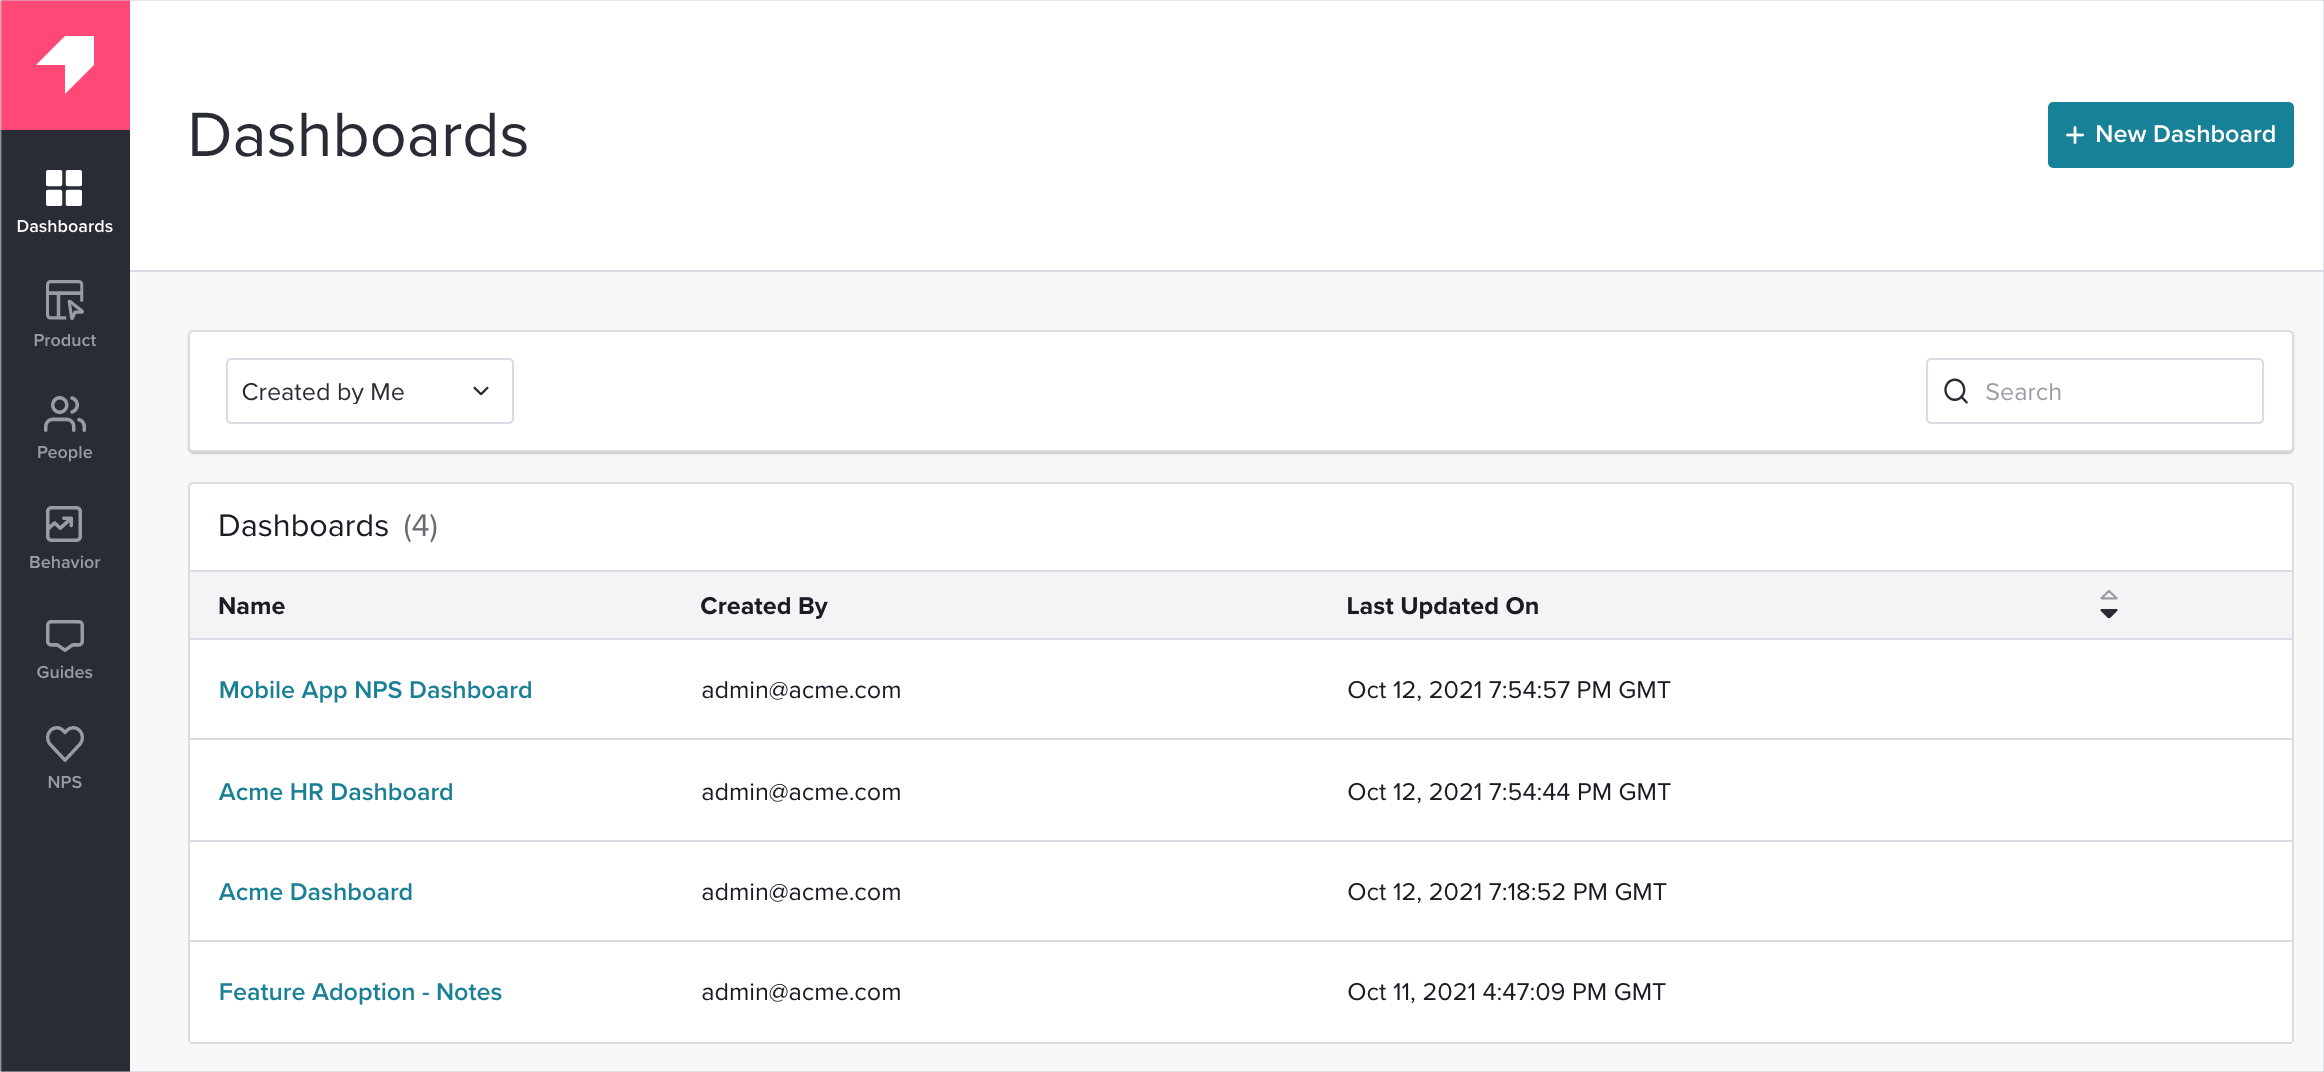This screenshot has width=2324, height=1072.
Task: Click the date Oct 12, 2021 7:18:52 PM GMT
Action: pos(1507,892)
